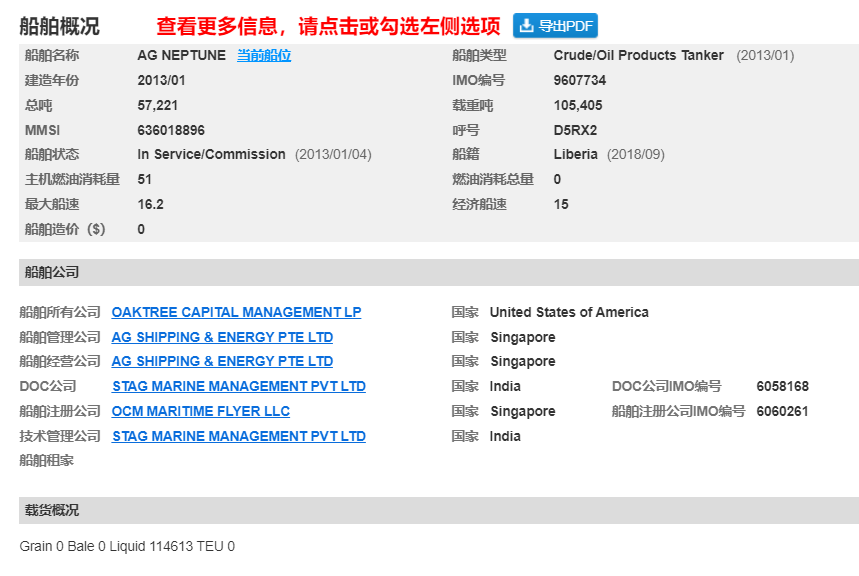This screenshot has height=576, width=859.
Task: Click the MMSI value 636018896
Action: click(x=173, y=130)
